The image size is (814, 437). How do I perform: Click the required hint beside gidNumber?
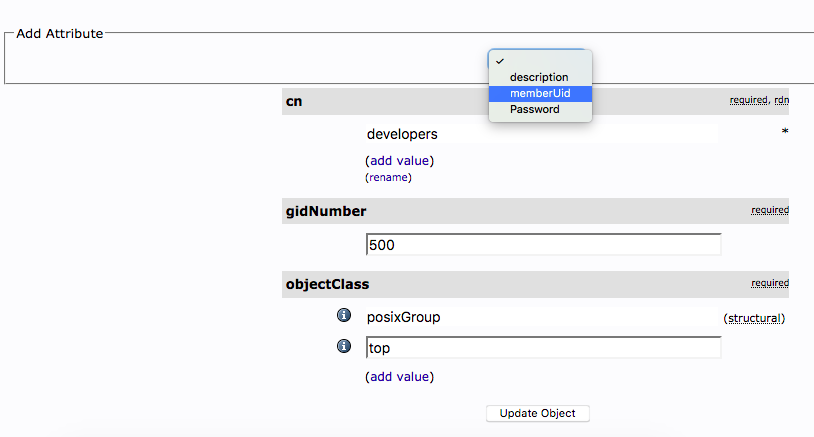click(x=769, y=210)
